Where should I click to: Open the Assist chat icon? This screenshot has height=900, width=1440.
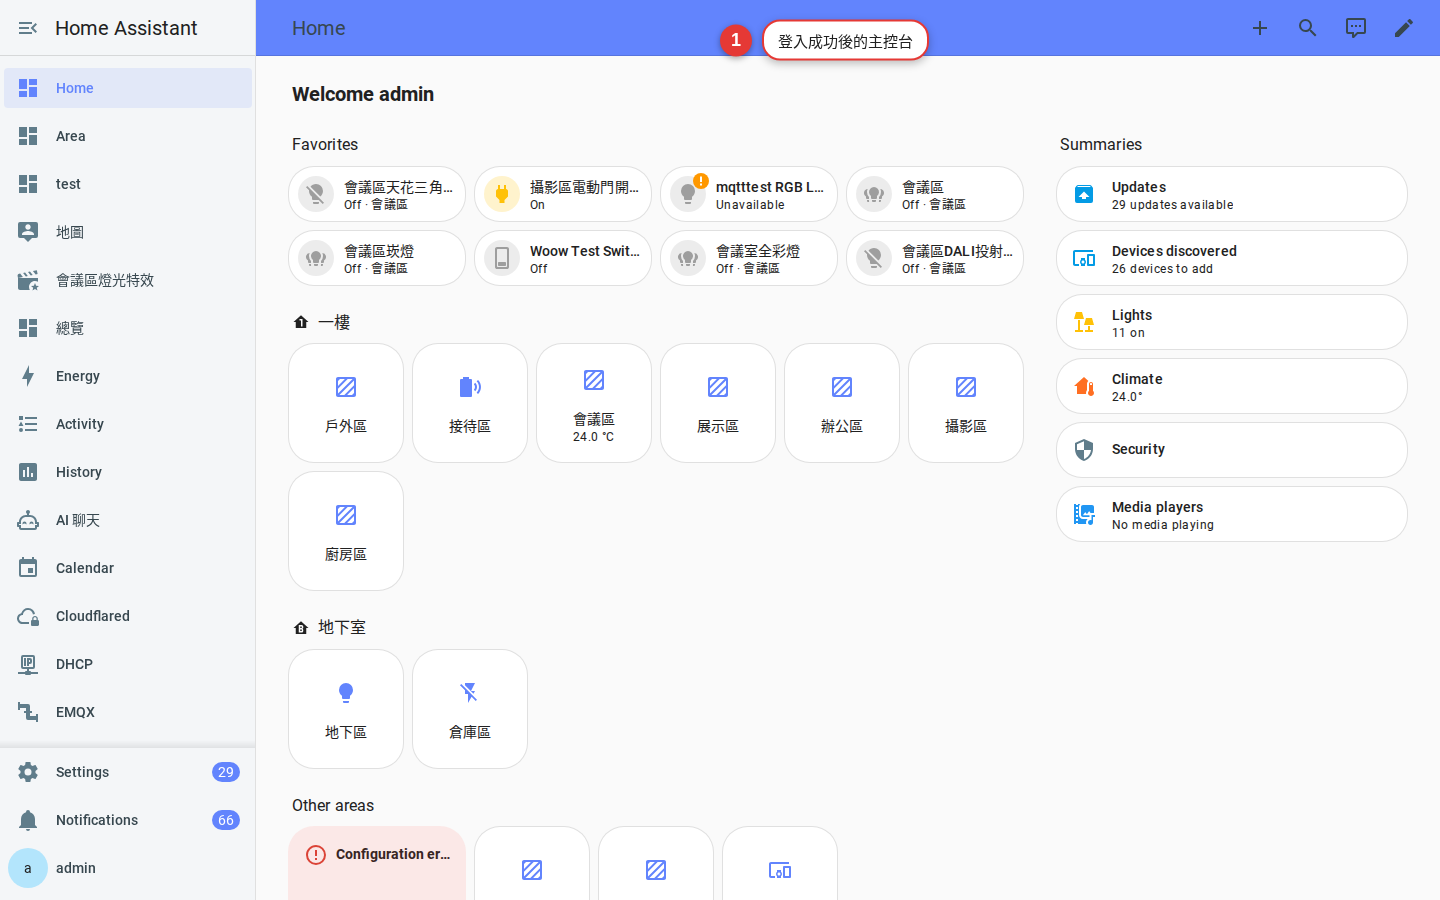tap(1356, 28)
